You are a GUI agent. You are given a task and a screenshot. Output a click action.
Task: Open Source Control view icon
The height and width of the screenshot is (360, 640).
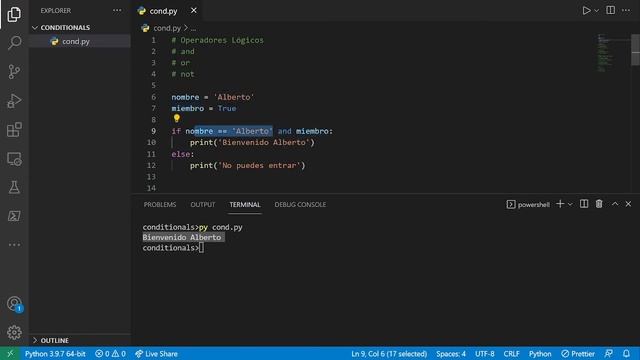point(14,72)
